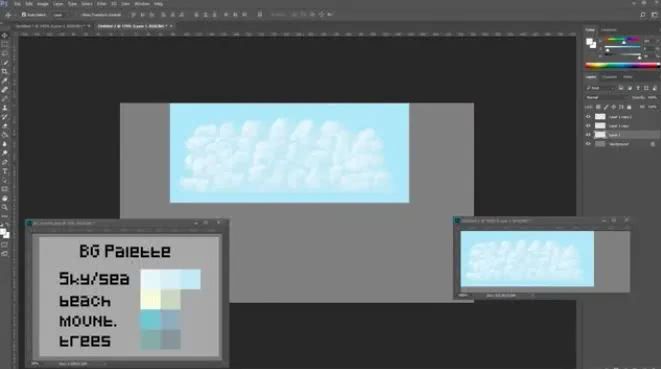Hide the Layer 1 copy 2 layer
The width and height of the screenshot is (661, 369).
coord(588,117)
